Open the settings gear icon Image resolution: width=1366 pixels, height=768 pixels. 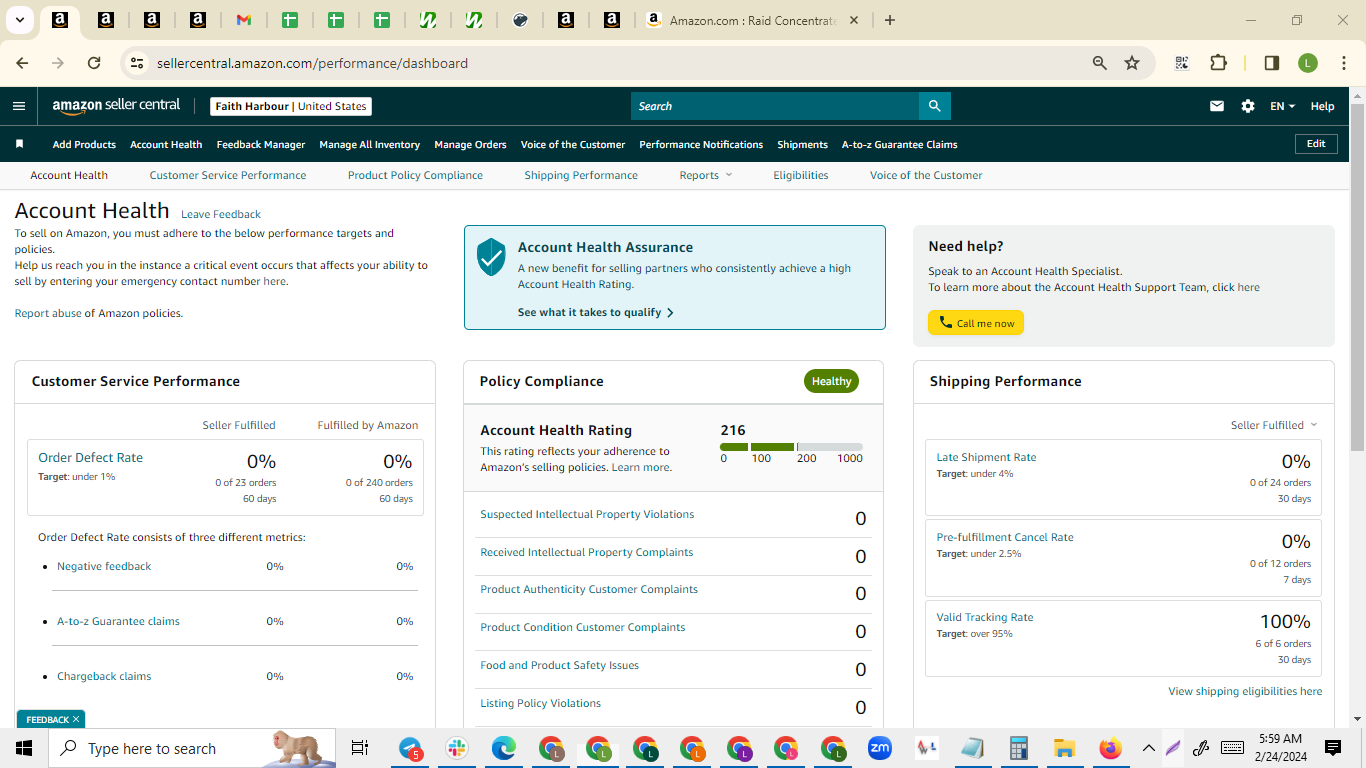click(x=1248, y=106)
